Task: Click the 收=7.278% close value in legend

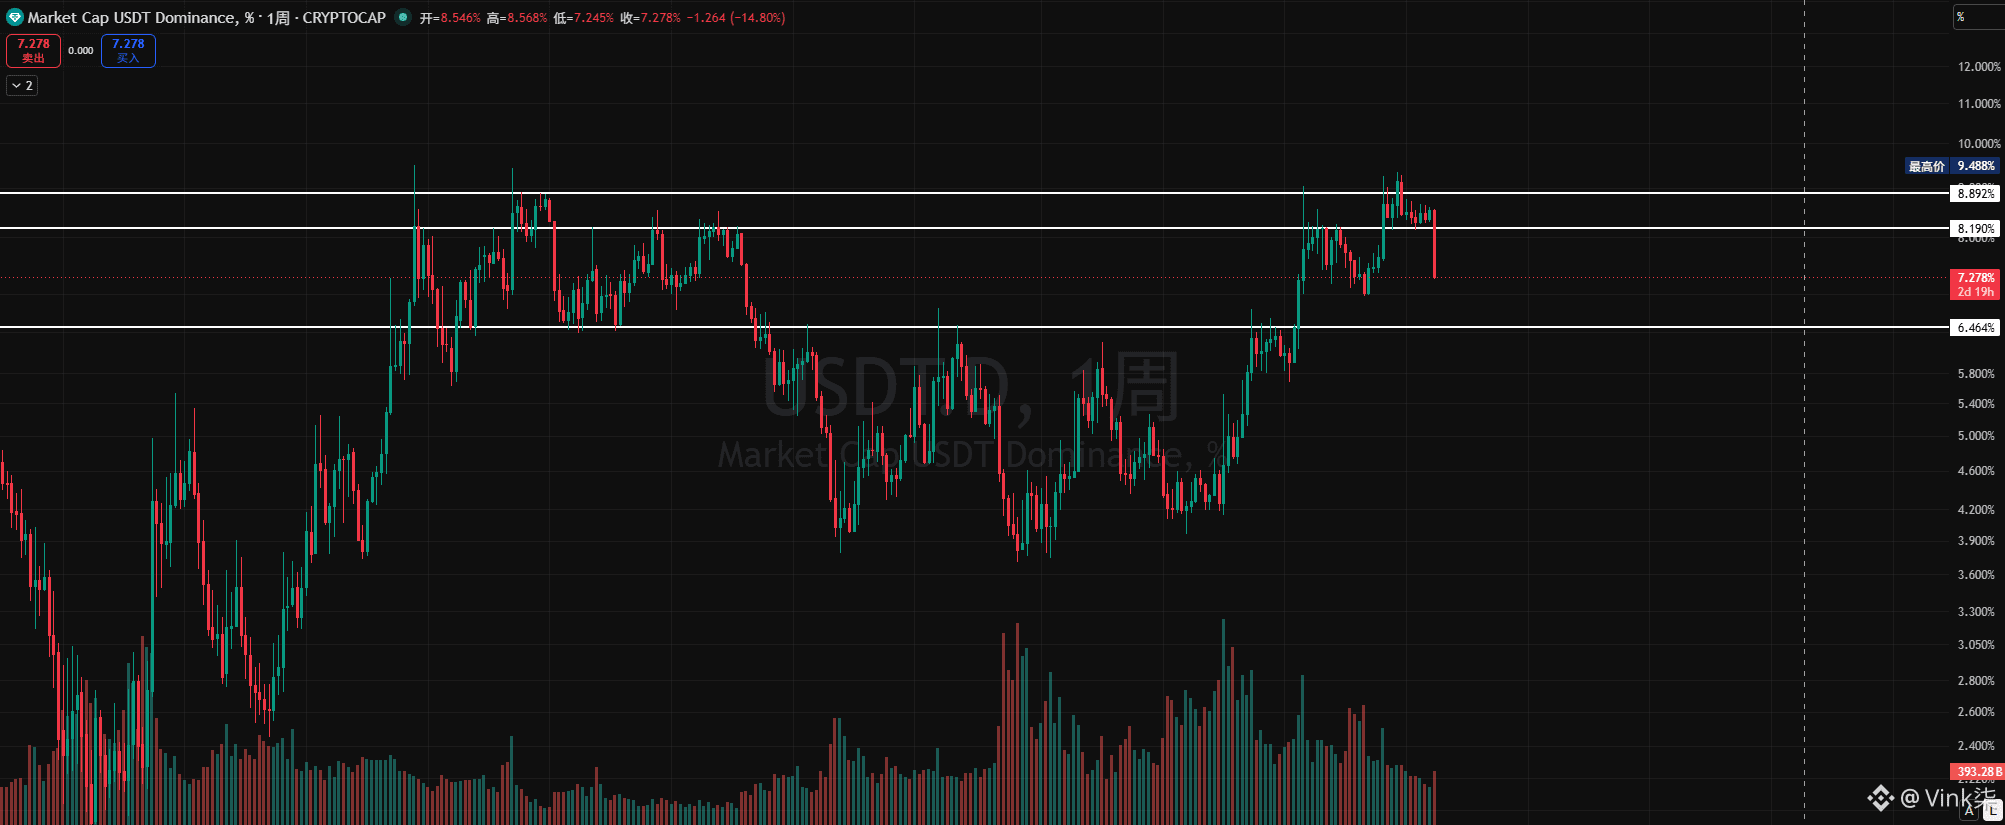Action: [x=650, y=18]
